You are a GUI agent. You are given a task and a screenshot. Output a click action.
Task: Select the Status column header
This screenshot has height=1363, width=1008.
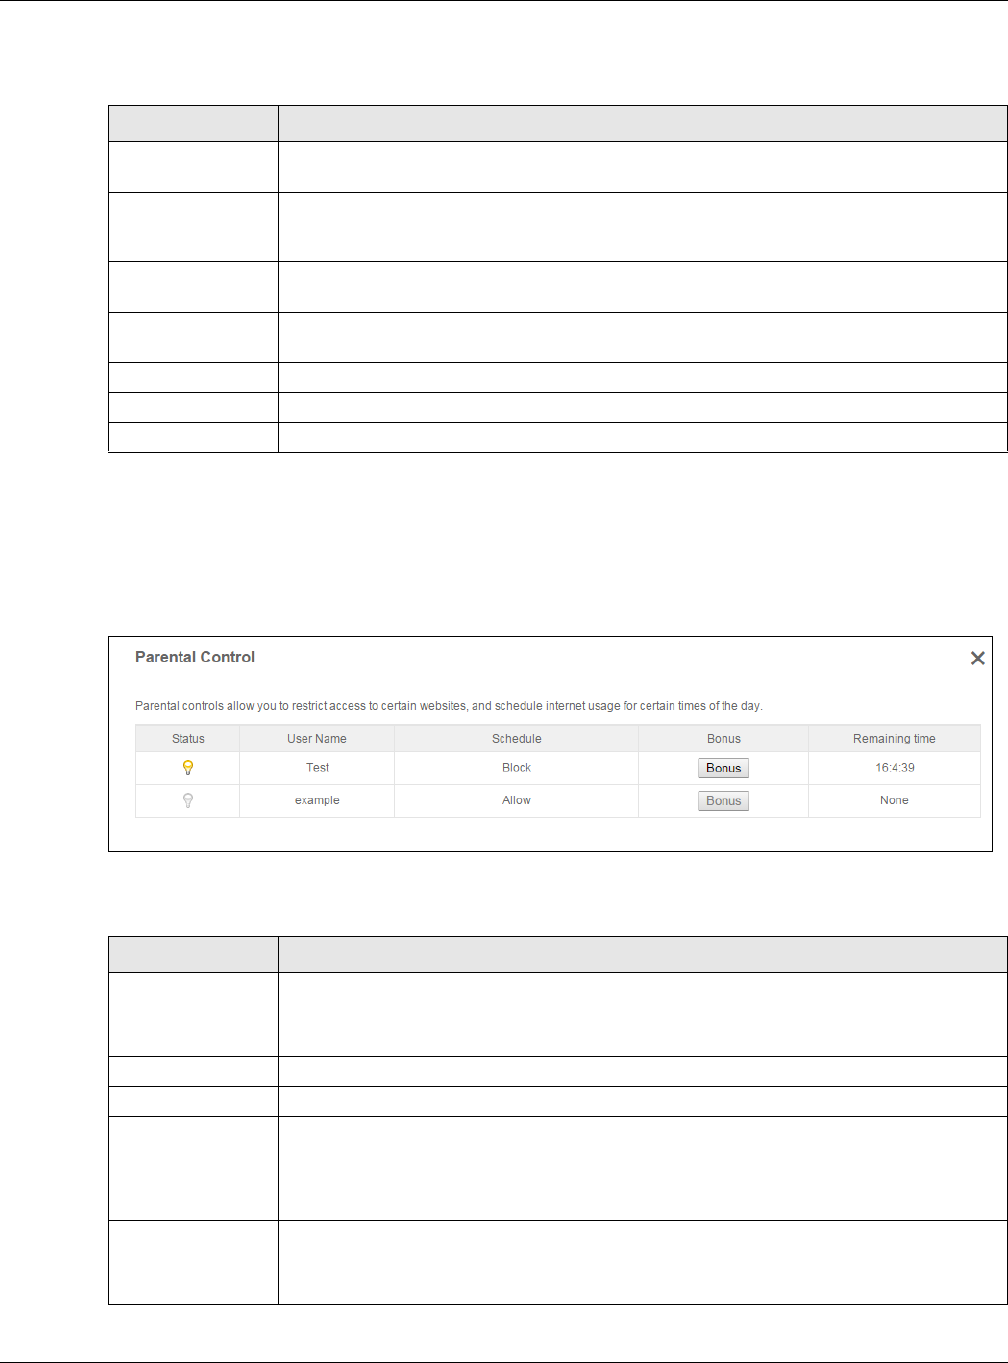188,739
